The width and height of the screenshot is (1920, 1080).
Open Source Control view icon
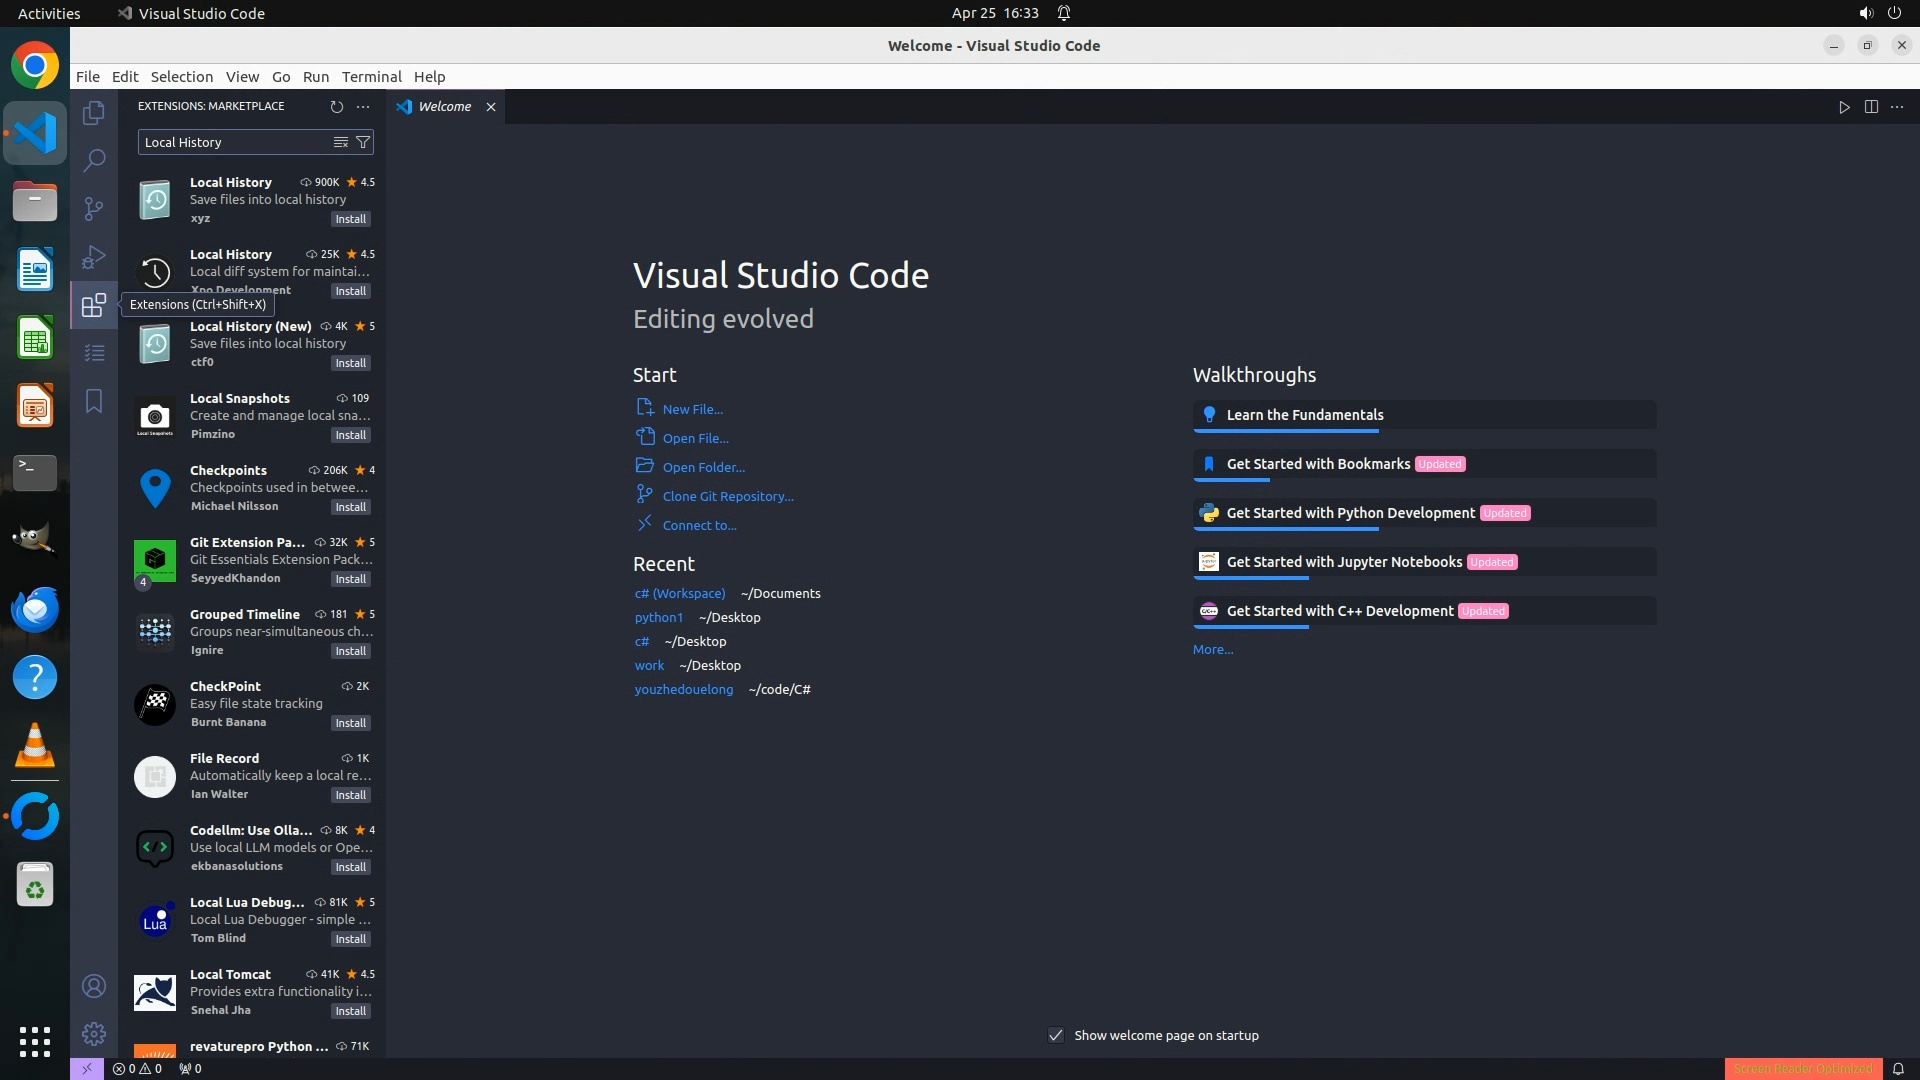coord(94,208)
